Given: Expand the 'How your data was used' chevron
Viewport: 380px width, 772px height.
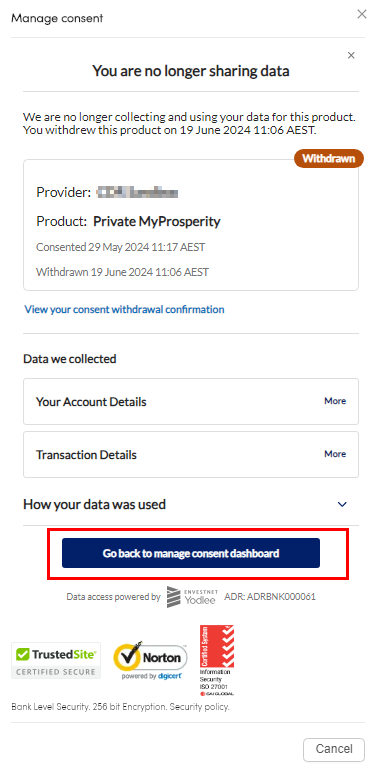Looking at the screenshot, I should (x=342, y=504).
